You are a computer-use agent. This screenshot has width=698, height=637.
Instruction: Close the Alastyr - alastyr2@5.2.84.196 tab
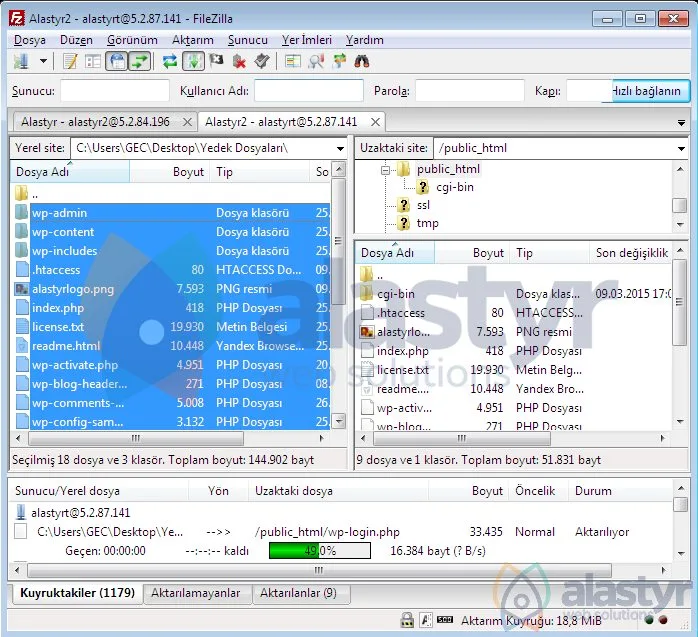tap(187, 122)
